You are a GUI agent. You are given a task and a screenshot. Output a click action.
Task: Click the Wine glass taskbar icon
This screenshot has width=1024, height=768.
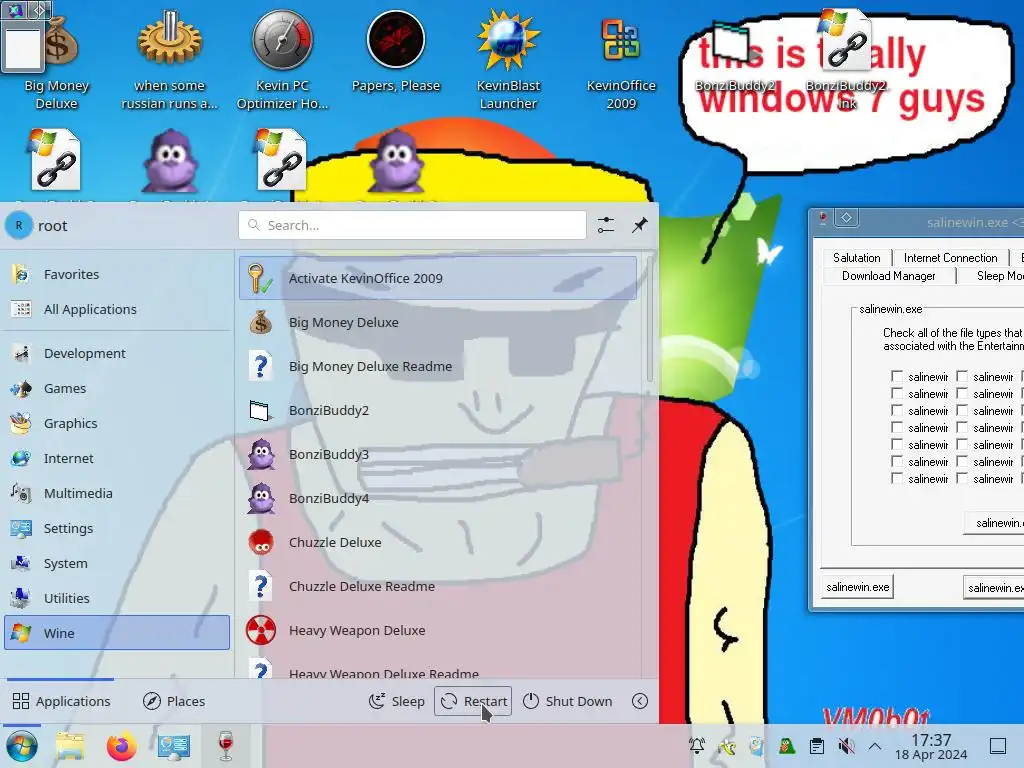[225, 746]
